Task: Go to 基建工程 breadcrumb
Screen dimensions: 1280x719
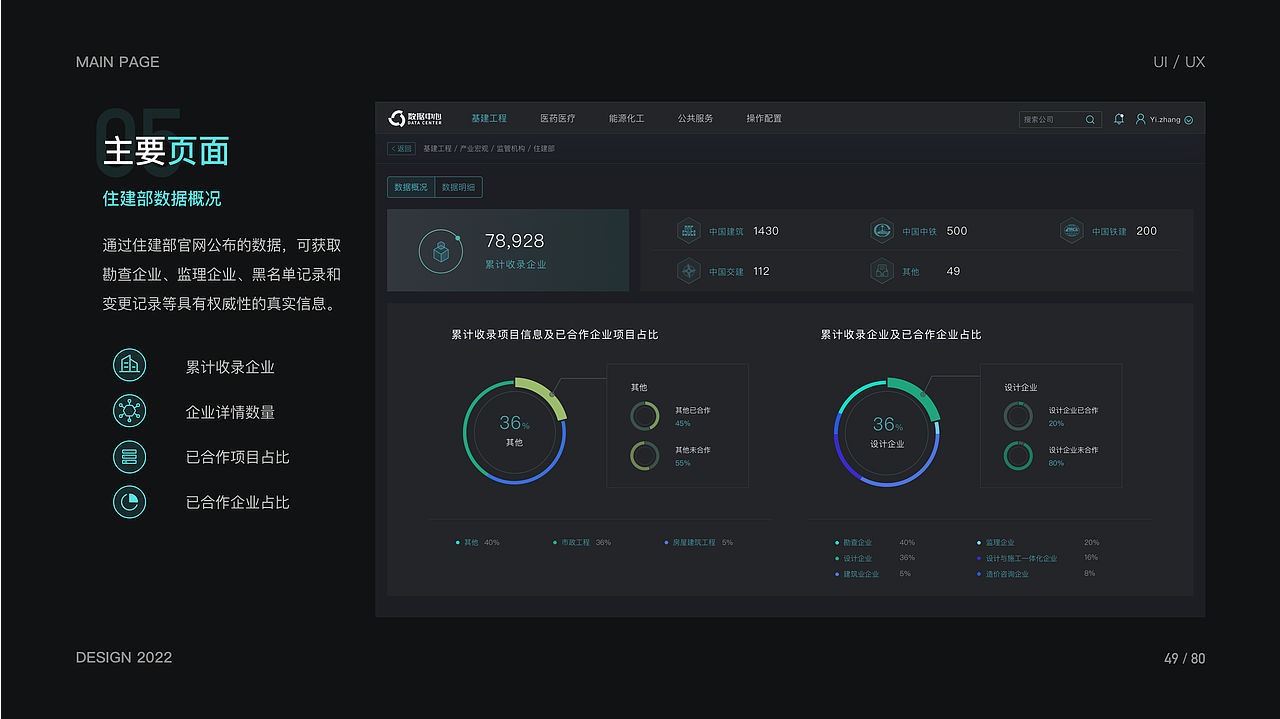Action: point(437,149)
